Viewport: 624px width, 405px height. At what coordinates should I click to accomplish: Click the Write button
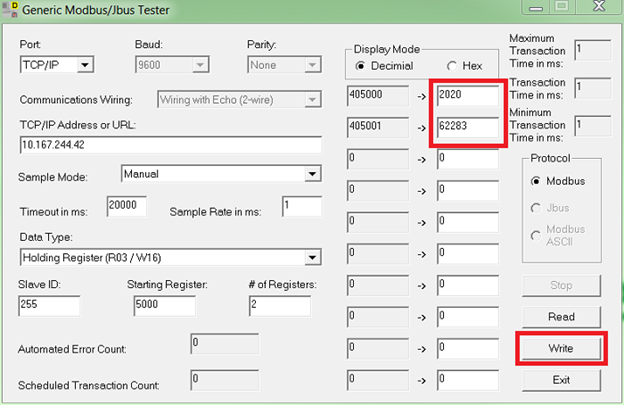pyautogui.click(x=561, y=349)
